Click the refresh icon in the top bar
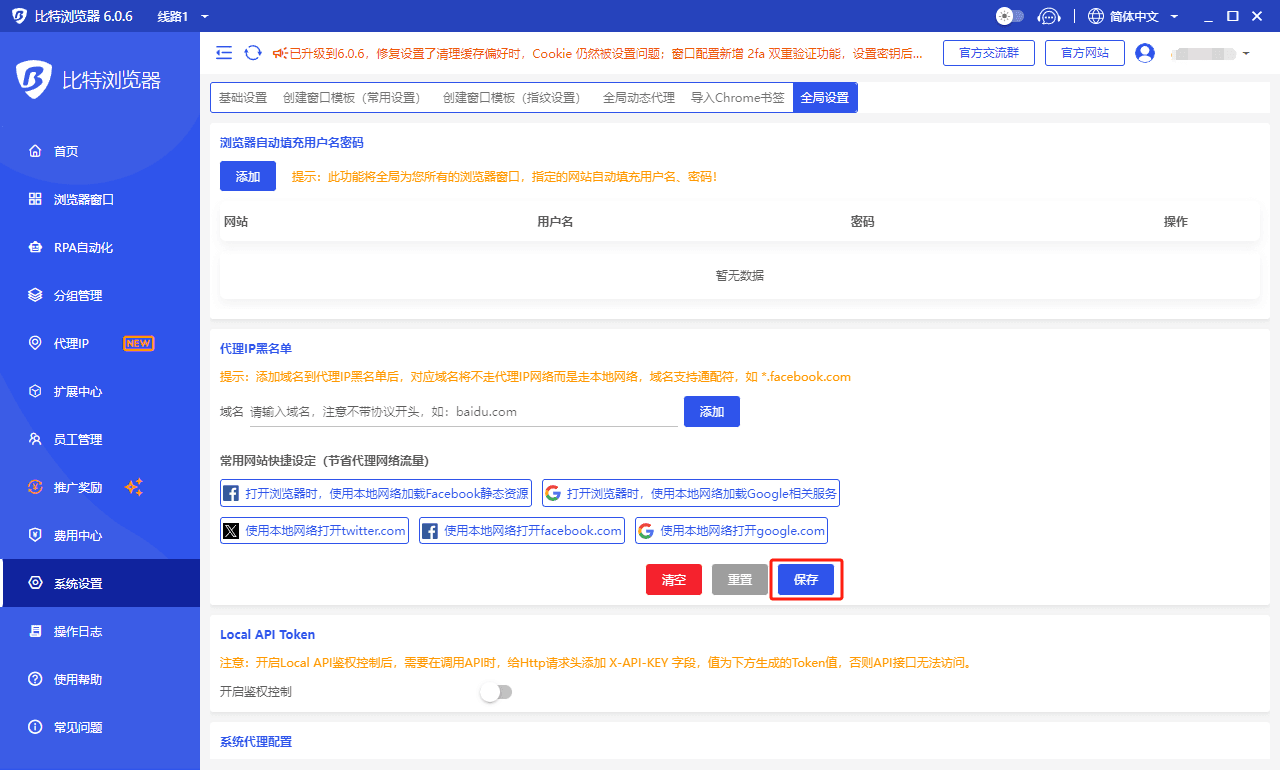The width and height of the screenshot is (1280, 770). click(x=253, y=53)
